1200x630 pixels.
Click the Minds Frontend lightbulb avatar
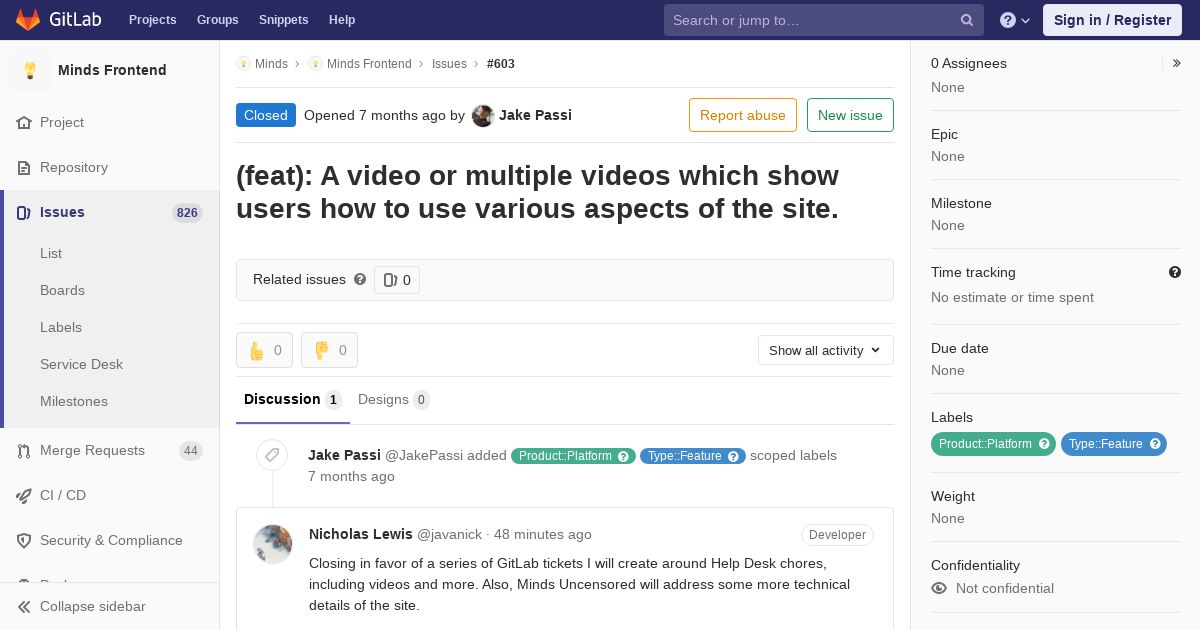(30, 70)
